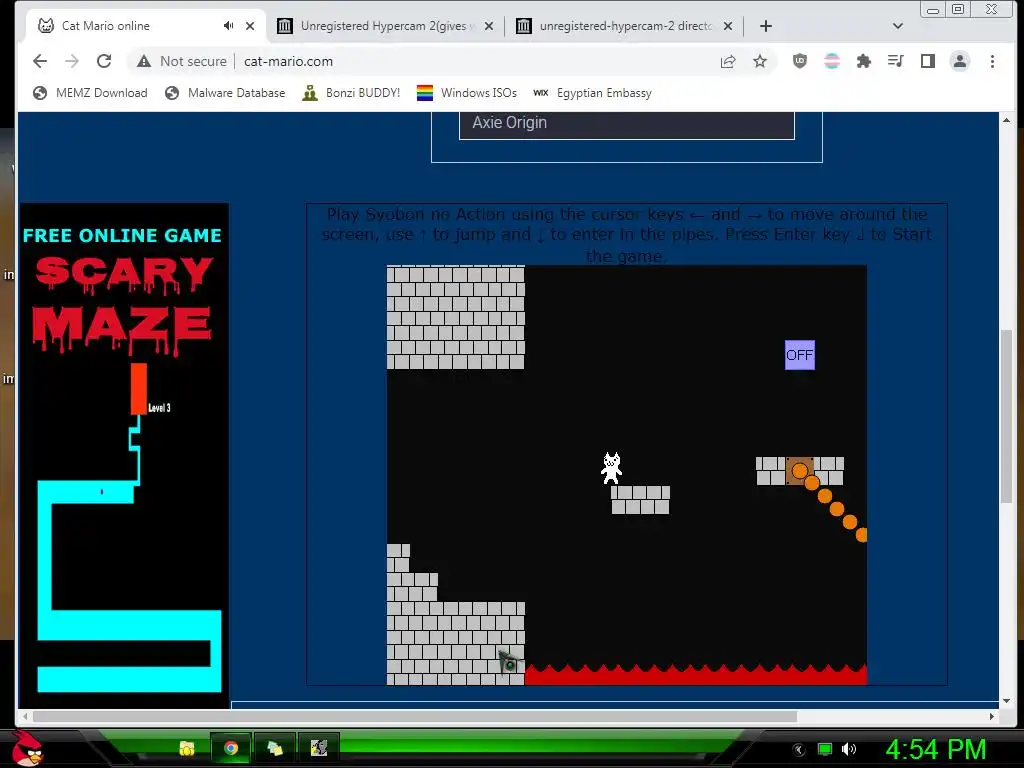This screenshot has width=1024, height=768.
Task: Click the horizontal scrollbar thumb
Action: coord(415,716)
